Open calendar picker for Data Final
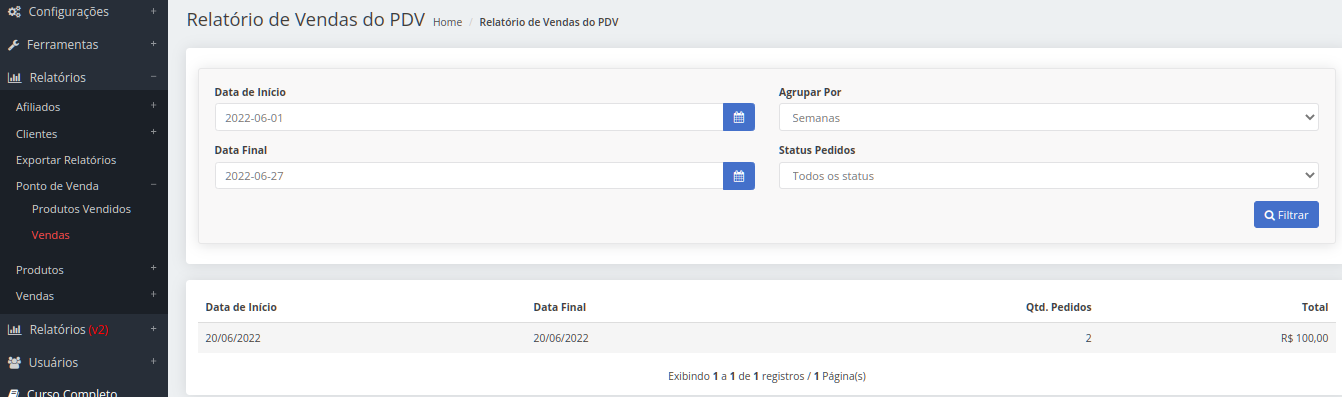This screenshot has width=1342, height=397. (739, 176)
